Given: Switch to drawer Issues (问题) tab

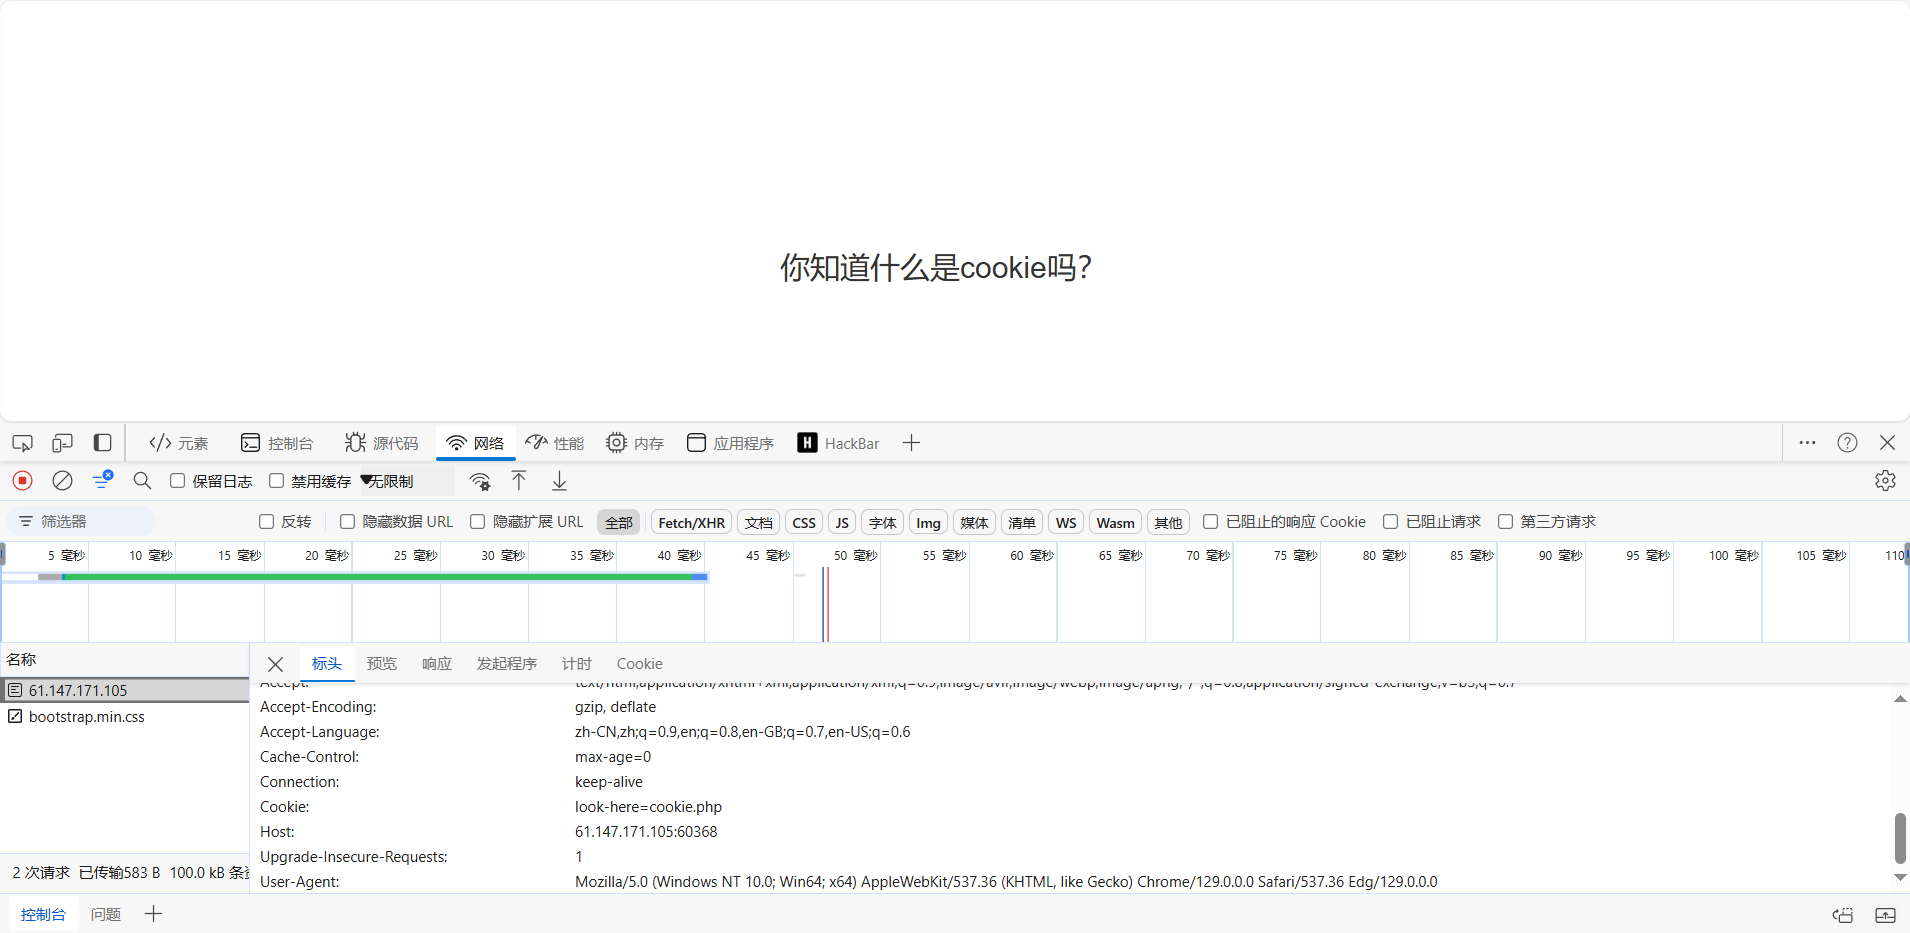Looking at the screenshot, I should pyautogui.click(x=105, y=914).
